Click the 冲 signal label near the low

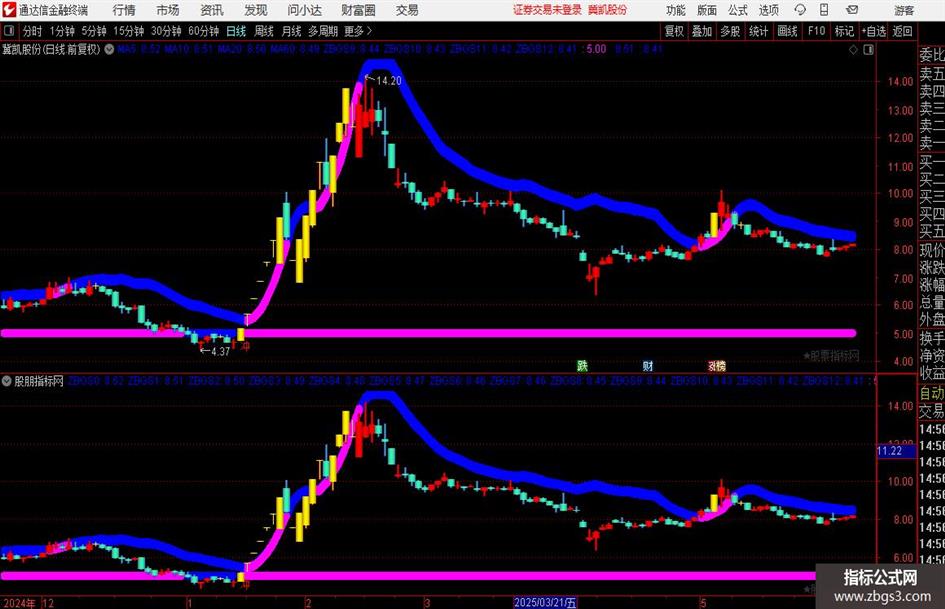click(x=245, y=346)
